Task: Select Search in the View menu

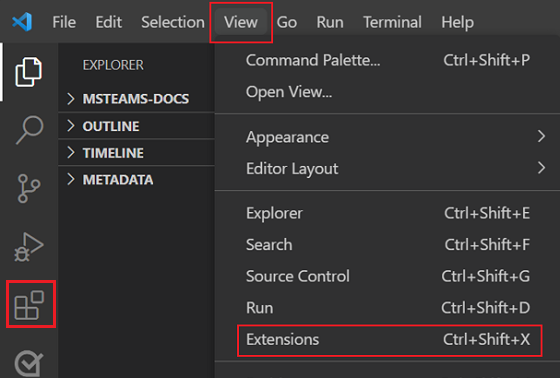Action: point(388,245)
